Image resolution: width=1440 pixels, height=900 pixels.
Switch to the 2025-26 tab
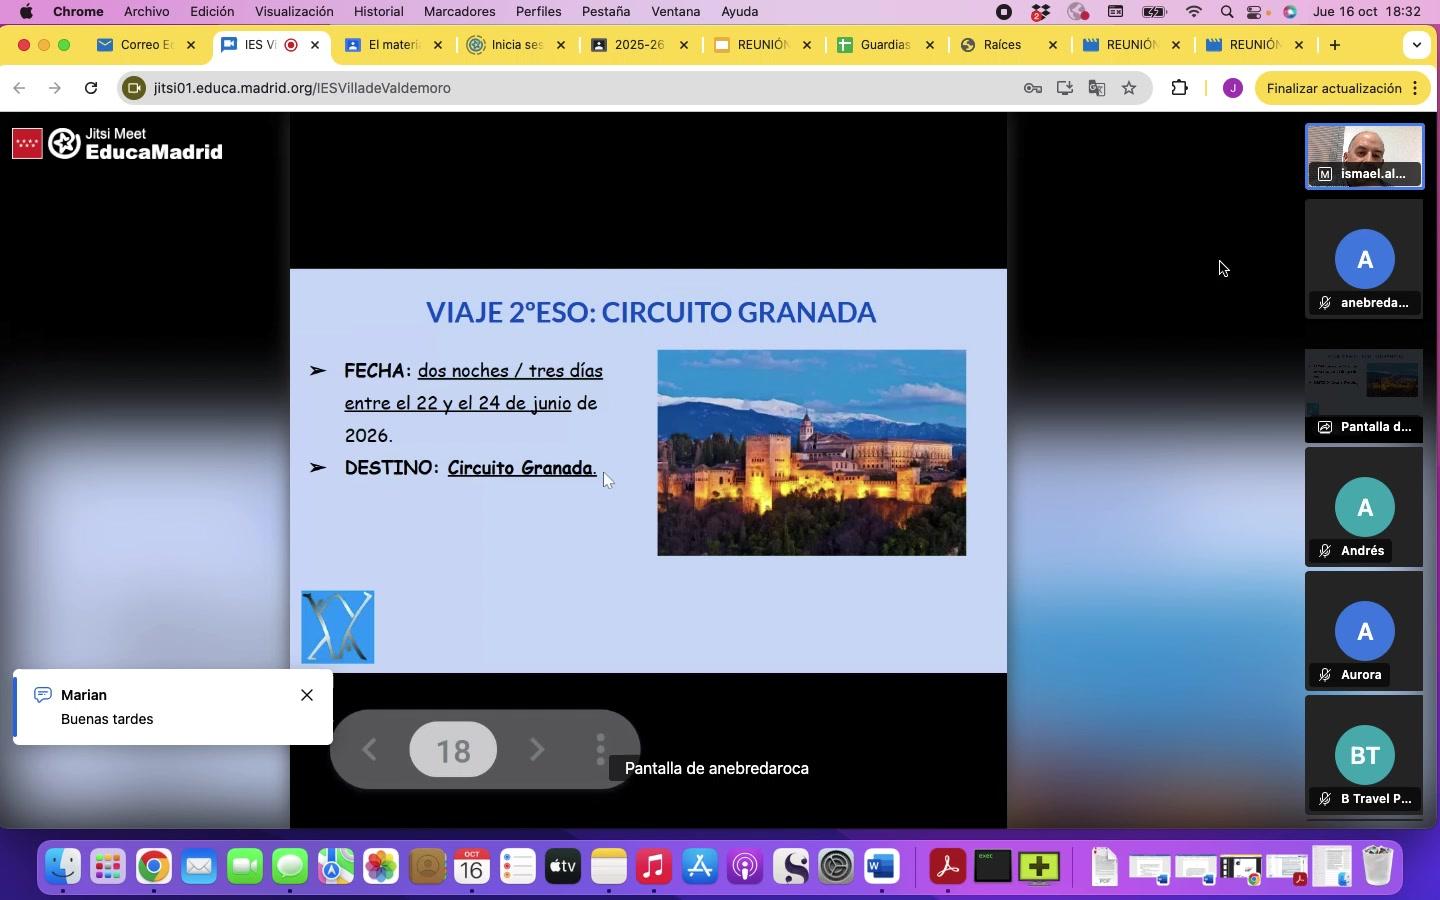tap(640, 45)
